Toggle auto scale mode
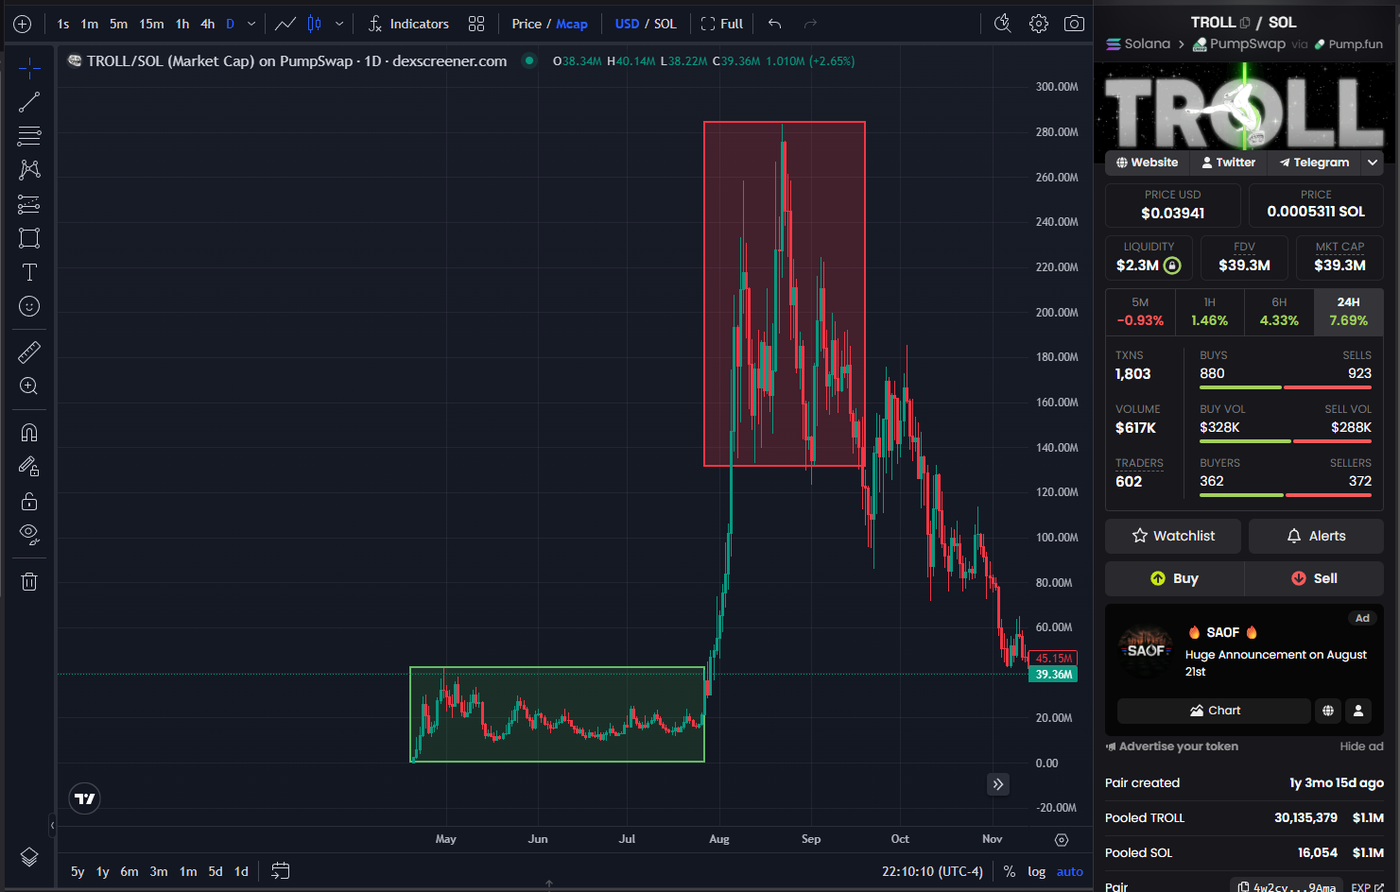Screen dimensions: 1400x892 click(x=1070, y=871)
